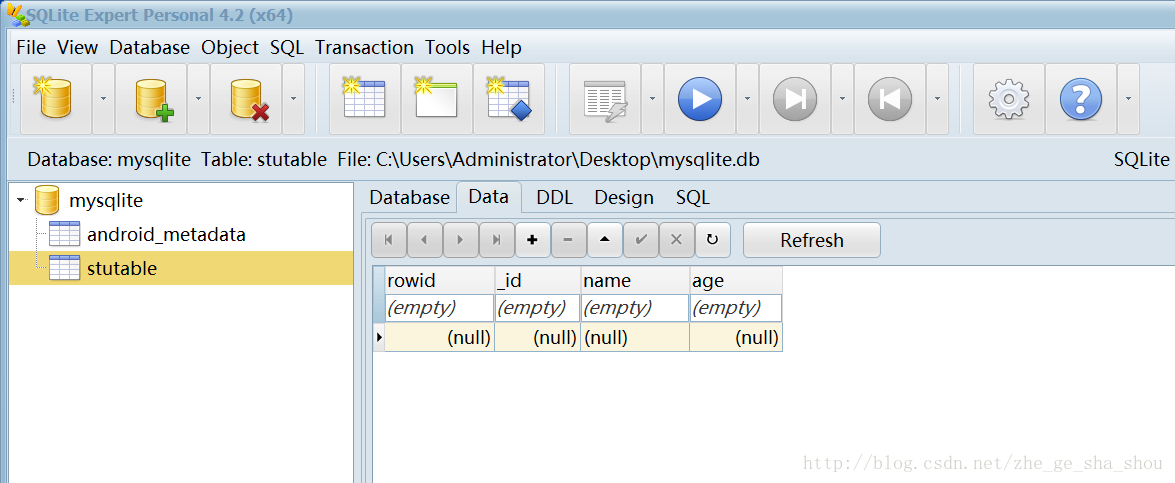Open dropdown arrow beside blue Play button
This screenshot has width=1175, height=483.
(x=747, y=99)
